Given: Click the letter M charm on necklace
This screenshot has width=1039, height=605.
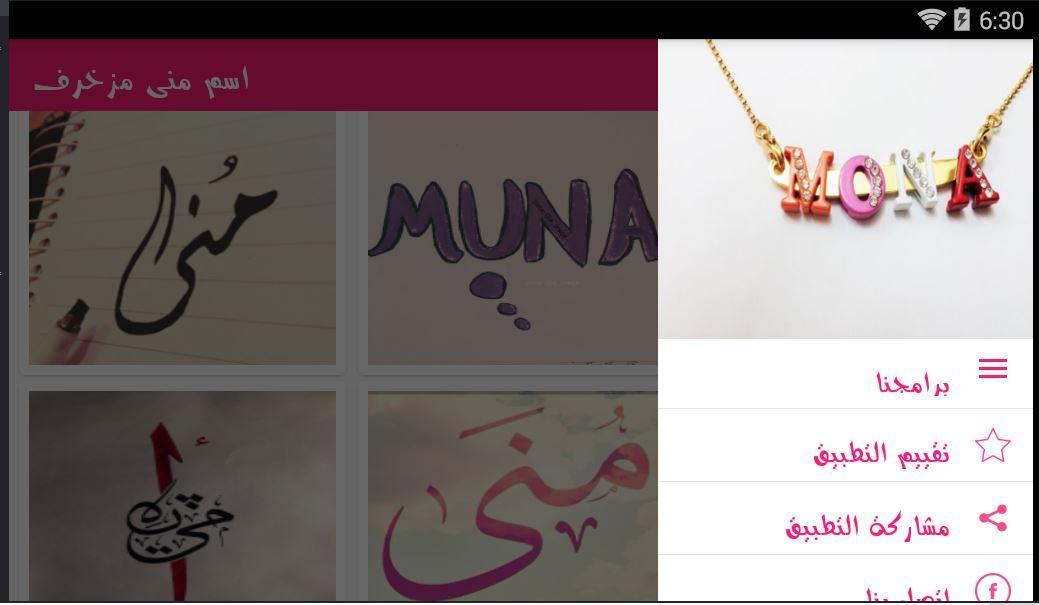Looking at the screenshot, I should click(x=808, y=181).
